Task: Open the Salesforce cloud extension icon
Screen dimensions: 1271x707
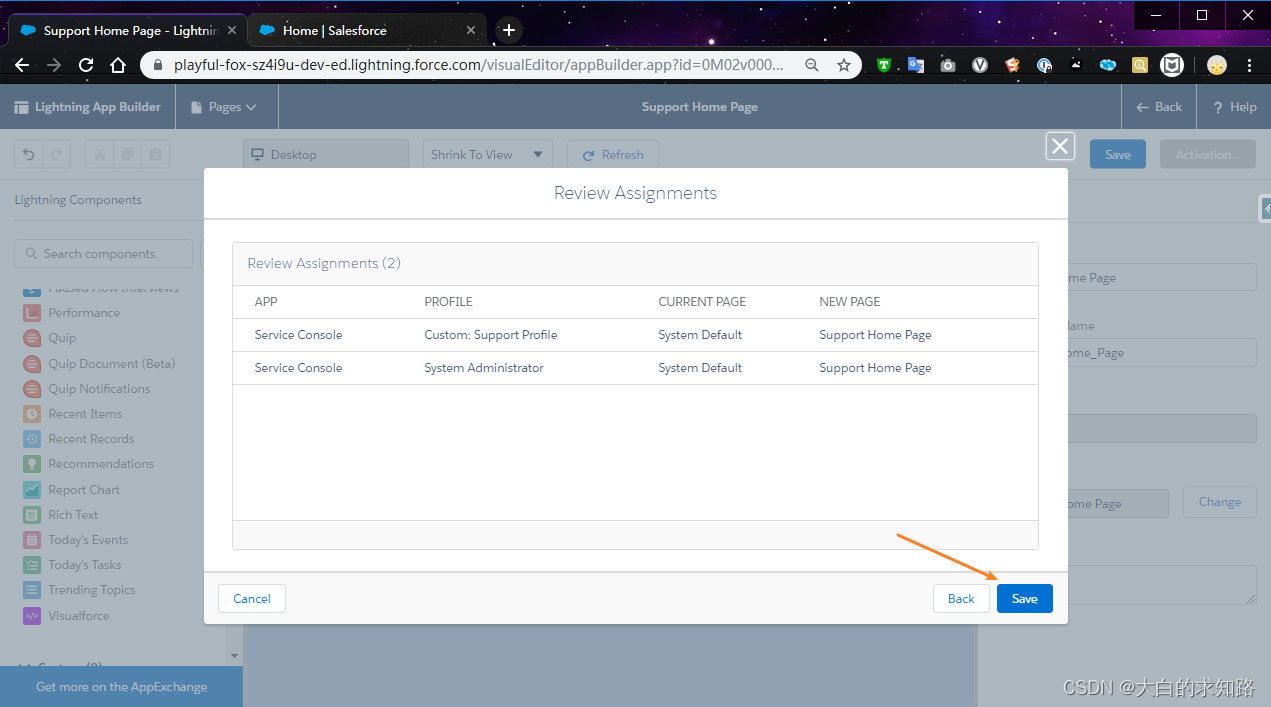Action: point(1108,65)
